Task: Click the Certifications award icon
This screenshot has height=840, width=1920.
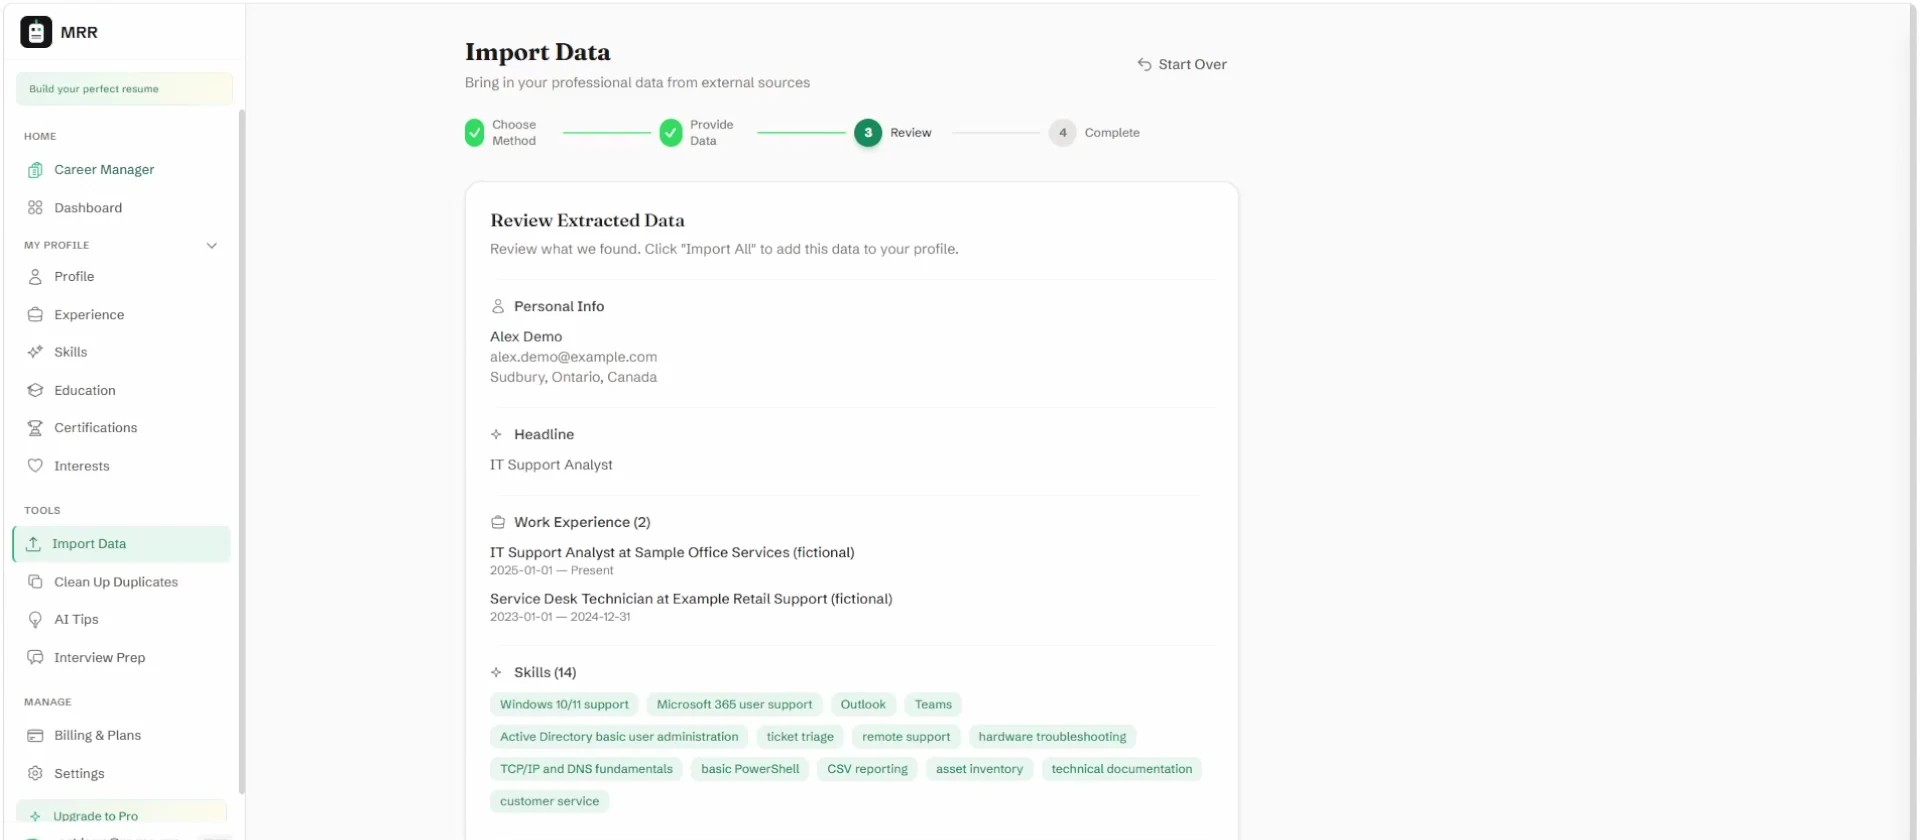Action: click(35, 428)
